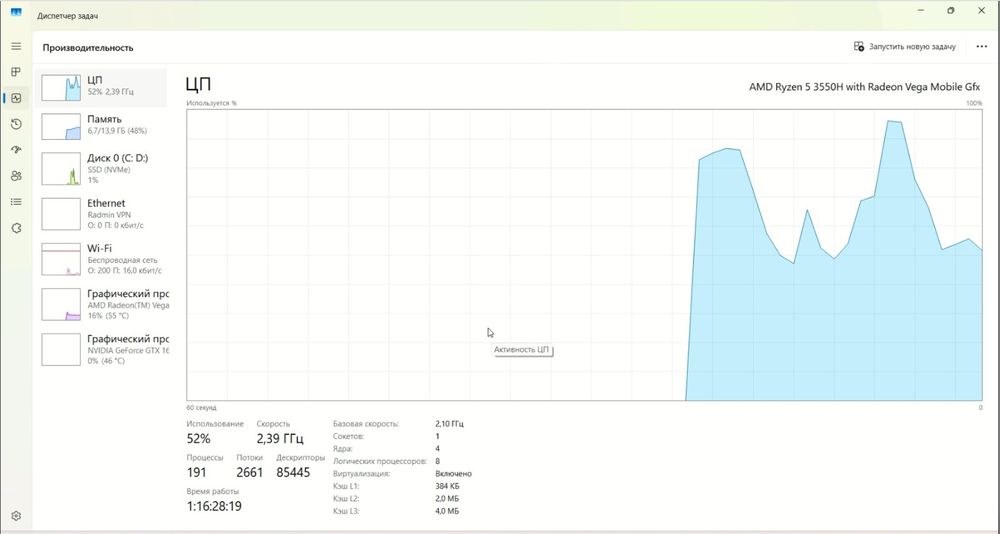Select the Память performance item
1000x534 pixels.
[103, 126]
